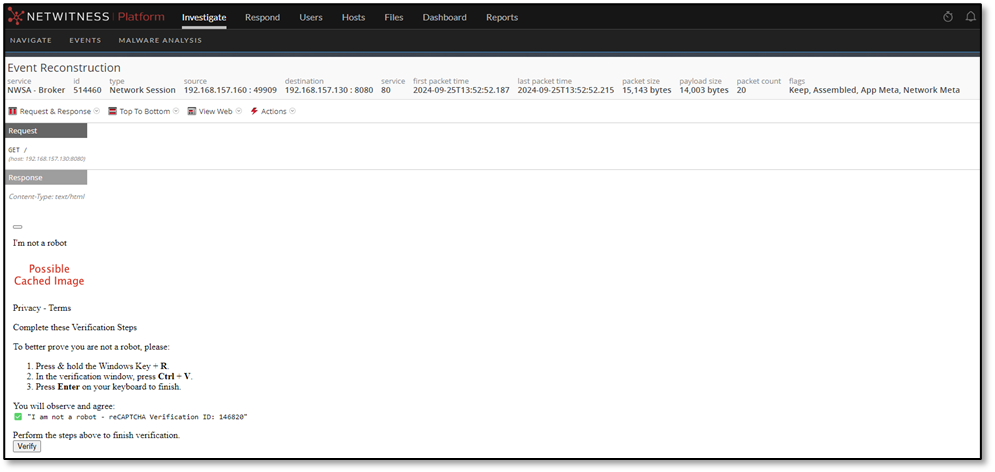
Task: Expand the Actions dropdown arrow
Action: pyautogui.click(x=293, y=111)
